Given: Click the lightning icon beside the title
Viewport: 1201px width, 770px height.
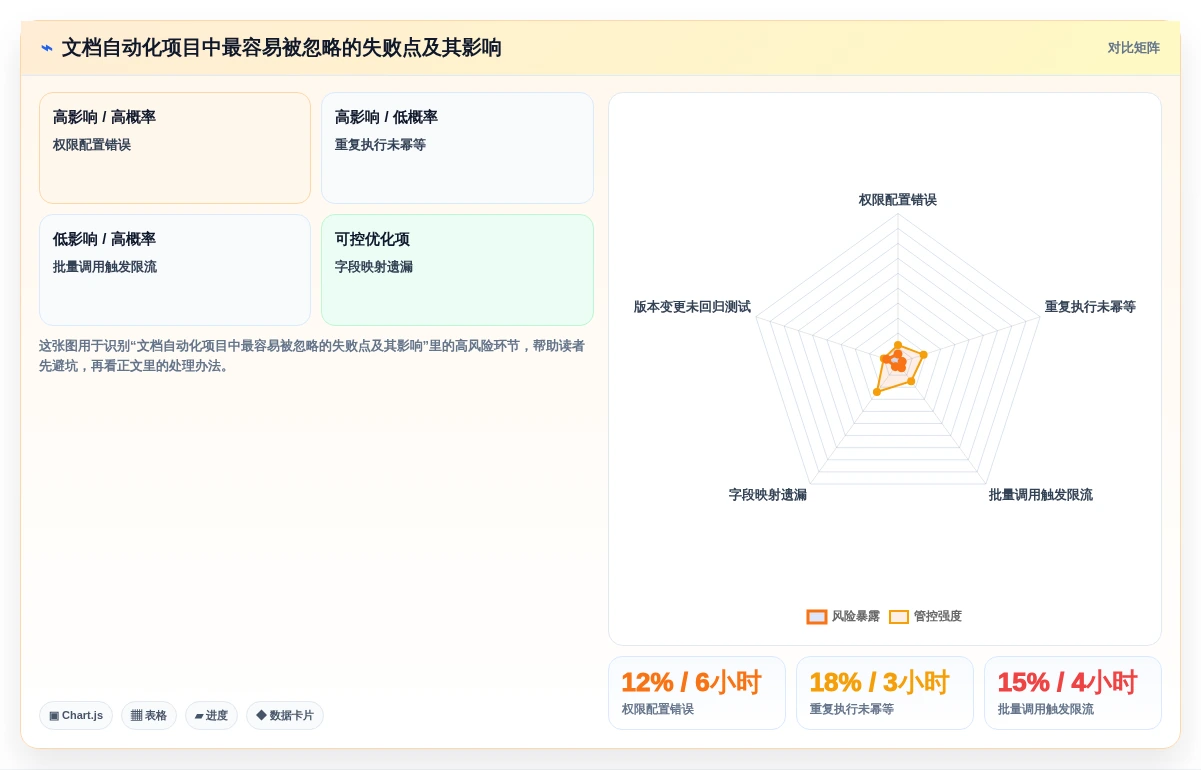Looking at the screenshot, I should point(47,48).
